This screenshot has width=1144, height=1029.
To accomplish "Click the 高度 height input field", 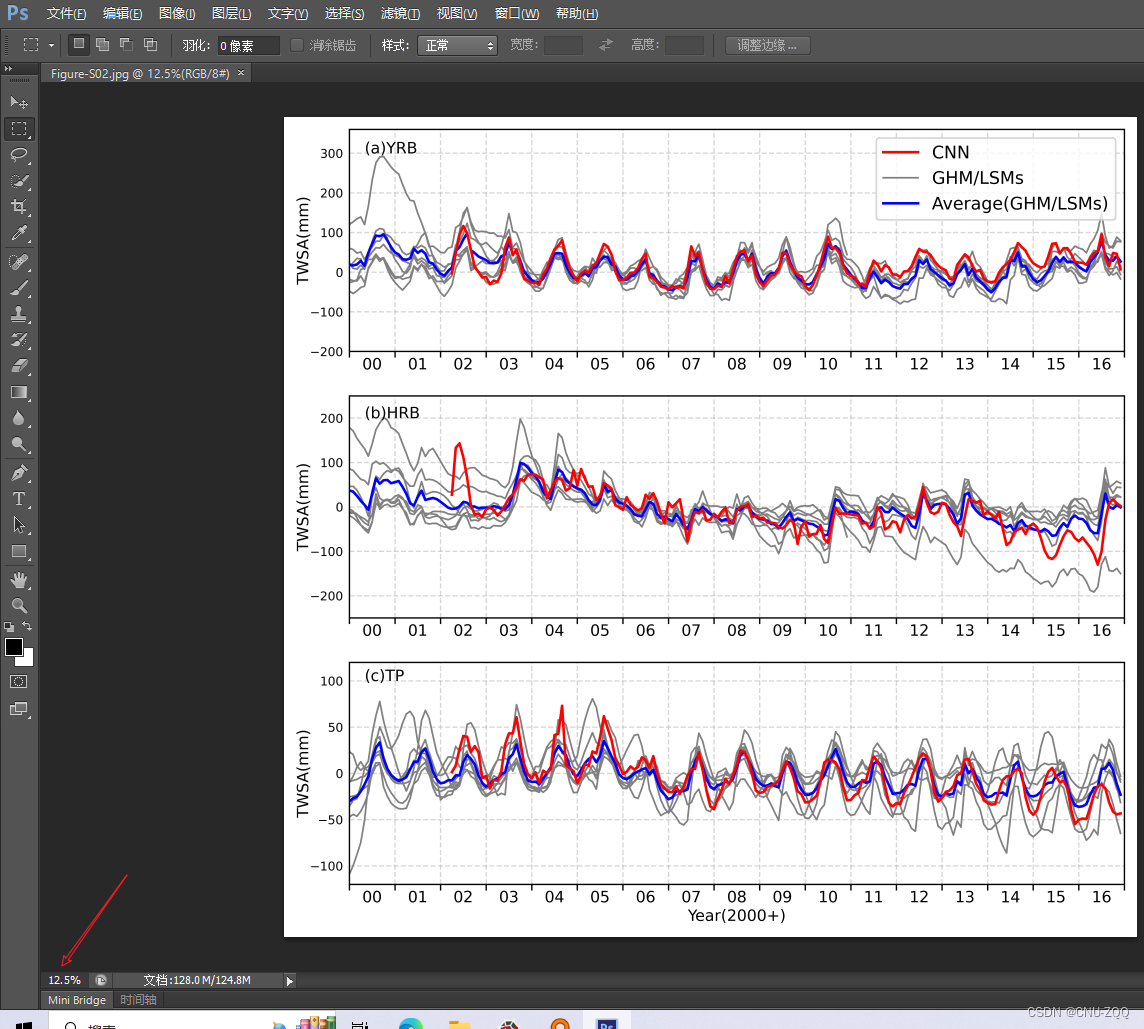I will (x=684, y=45).
